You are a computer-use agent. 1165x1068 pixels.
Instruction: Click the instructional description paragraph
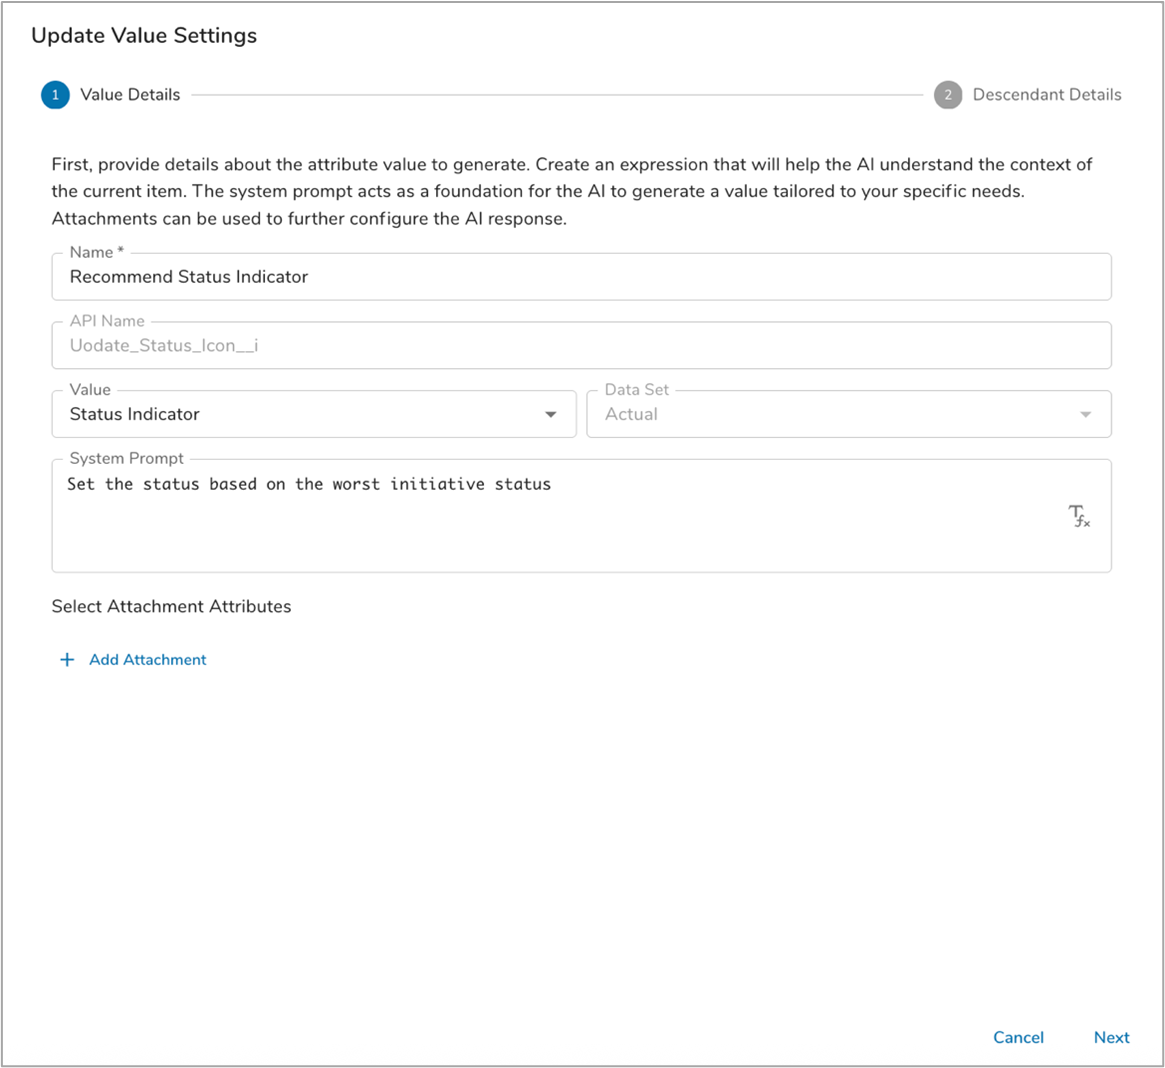coord(572,191)
